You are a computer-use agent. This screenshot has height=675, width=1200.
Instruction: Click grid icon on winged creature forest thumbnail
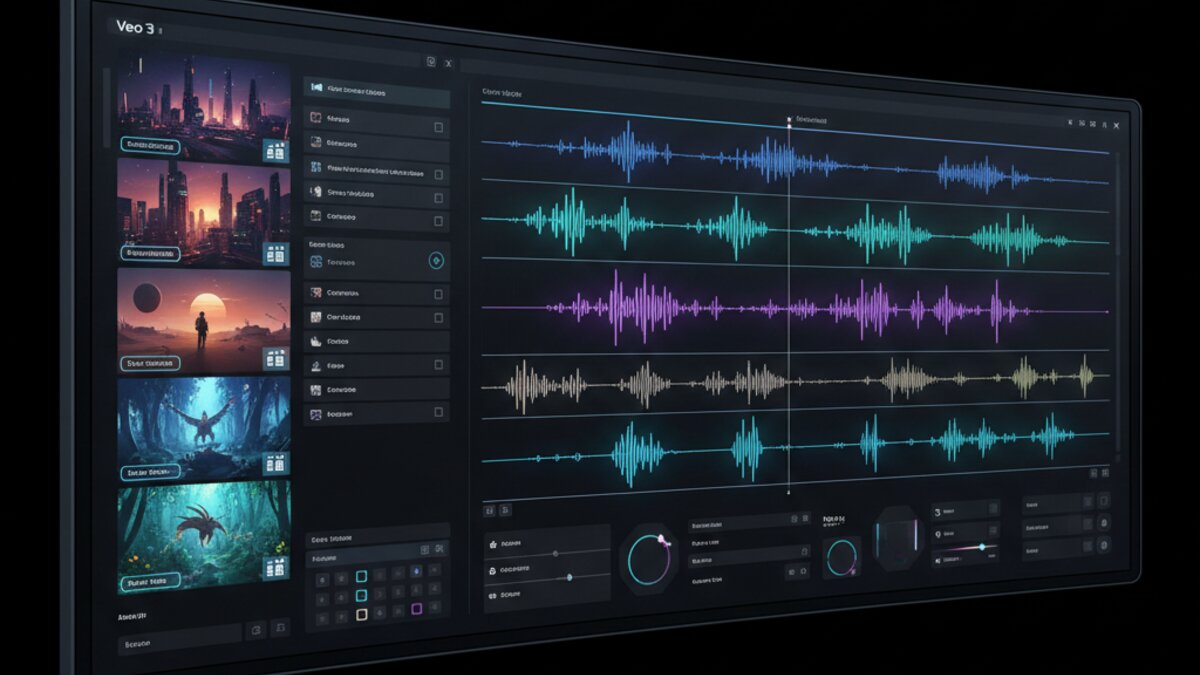(275, 463)
